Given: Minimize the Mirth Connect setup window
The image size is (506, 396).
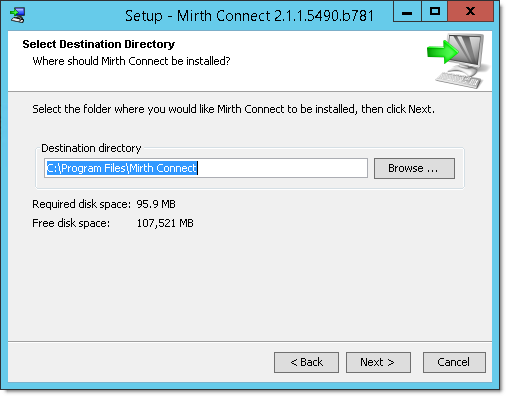Looking at the screenshot, I should (x=407, y=12).
